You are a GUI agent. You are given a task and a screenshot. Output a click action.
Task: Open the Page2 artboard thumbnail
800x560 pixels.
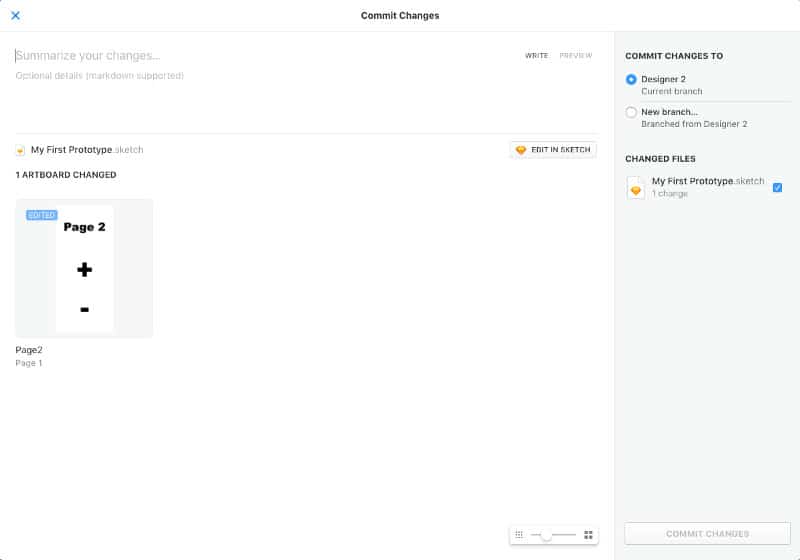84,268
